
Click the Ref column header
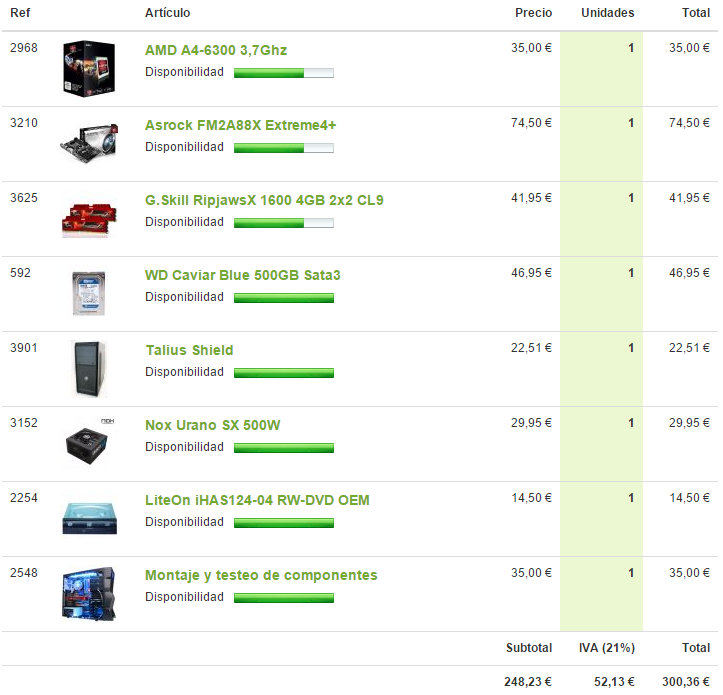pyautogui.click(x=20, y=12)
